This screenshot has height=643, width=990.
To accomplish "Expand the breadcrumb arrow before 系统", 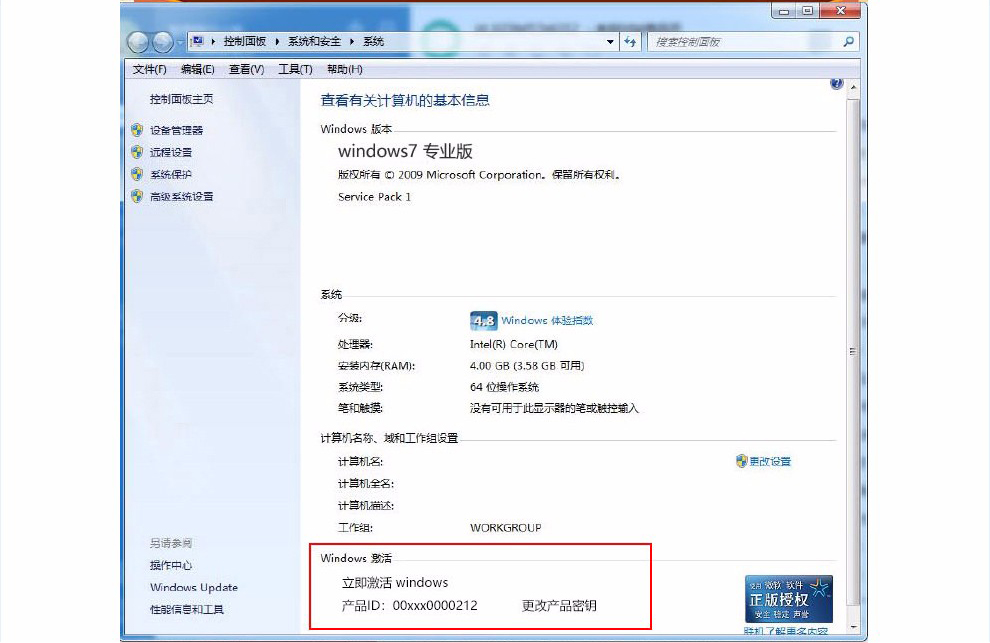I will tap(352, 42).
